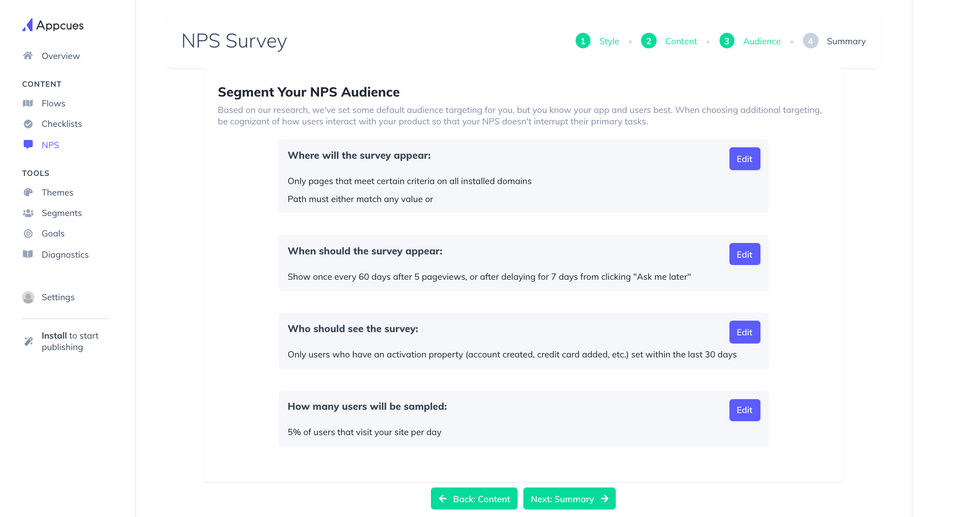Click the Install wand icon
The height and width of the screenshot is (517, 960).
pos(28,341)
